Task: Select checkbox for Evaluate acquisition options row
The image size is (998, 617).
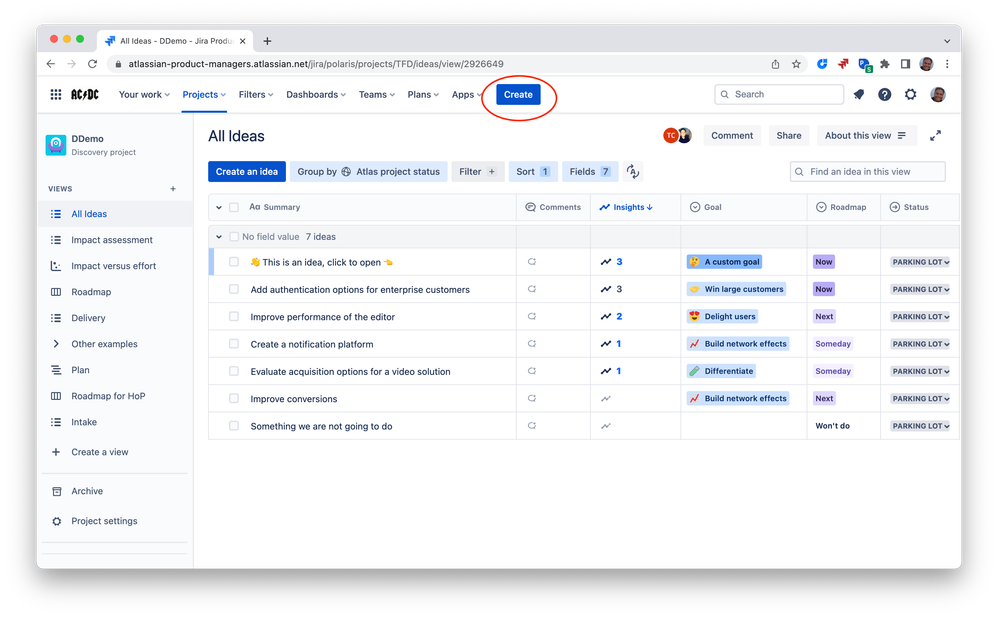Action: [x=234, y=371]
